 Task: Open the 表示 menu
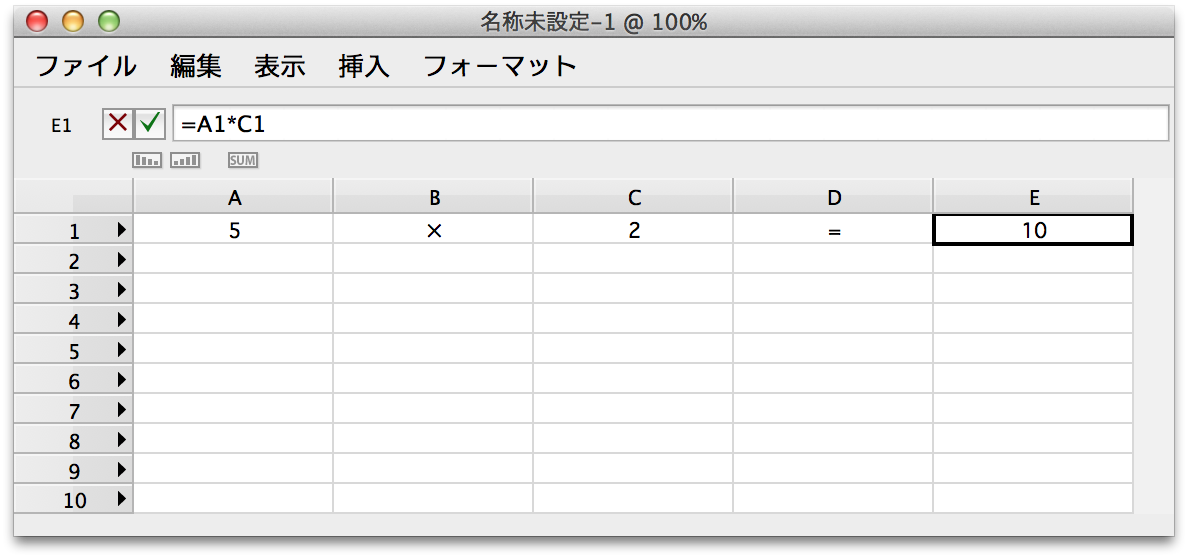[x=280, y=67]
